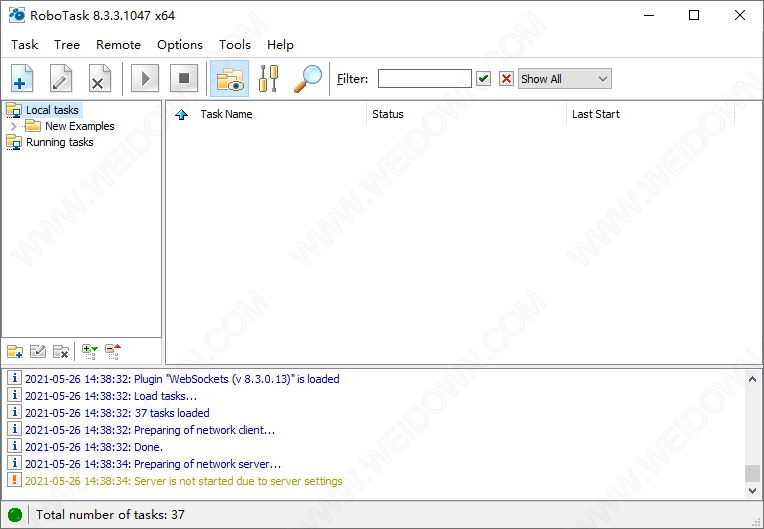
Task: Stop the task with the stop button
Action: (184, 78)
